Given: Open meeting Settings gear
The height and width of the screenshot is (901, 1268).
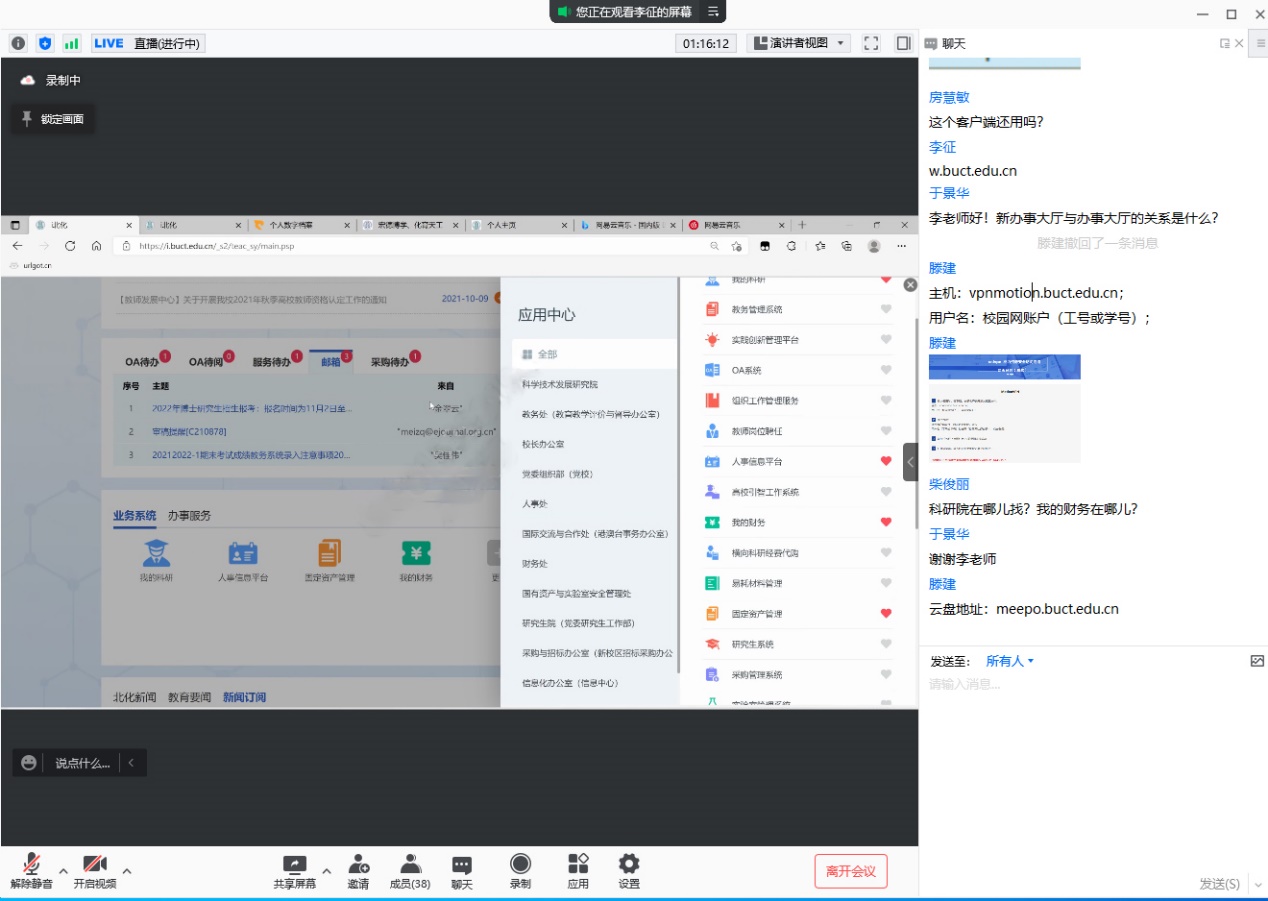Looking at the screenshot, I should (628, 870).
